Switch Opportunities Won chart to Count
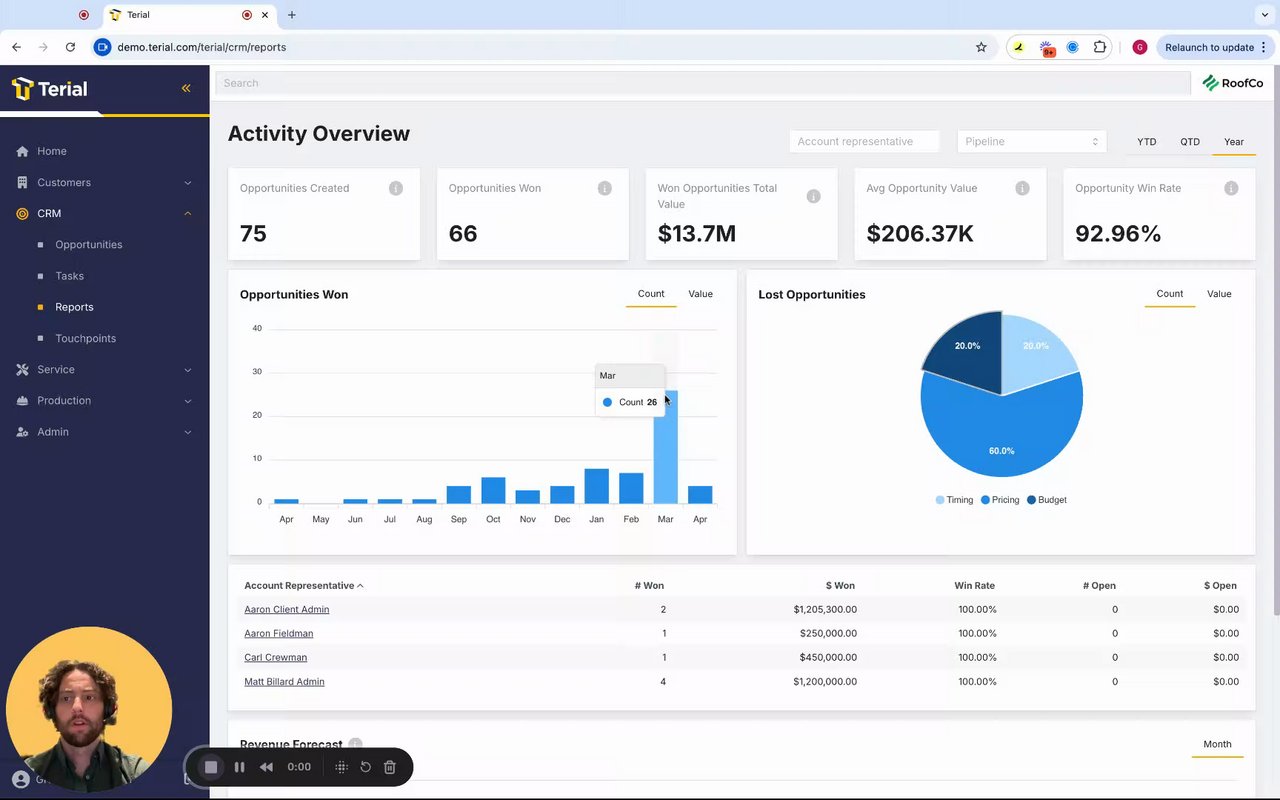Screen dimensions: 1280x800 (x=651, y=294)
